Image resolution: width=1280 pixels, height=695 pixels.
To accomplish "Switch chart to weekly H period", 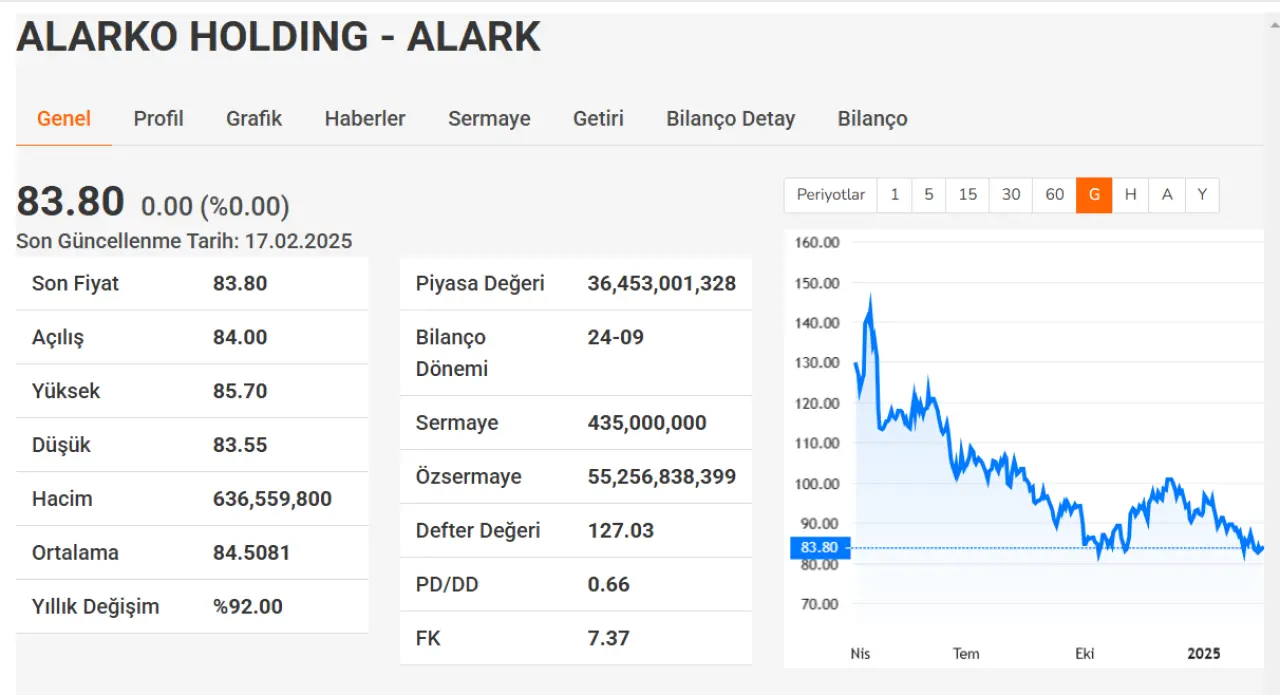I will pos(1130,195).
